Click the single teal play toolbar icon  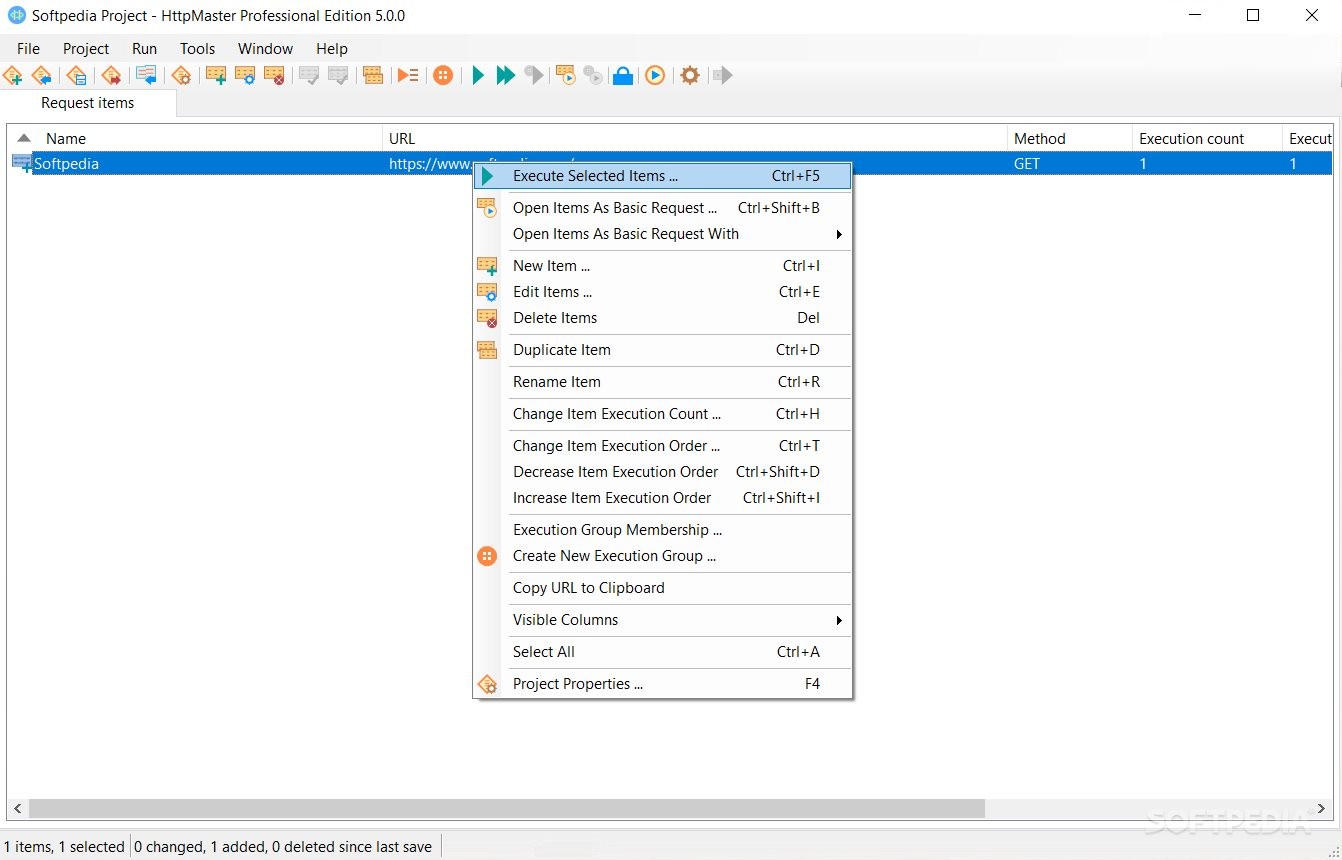[478, 75]
